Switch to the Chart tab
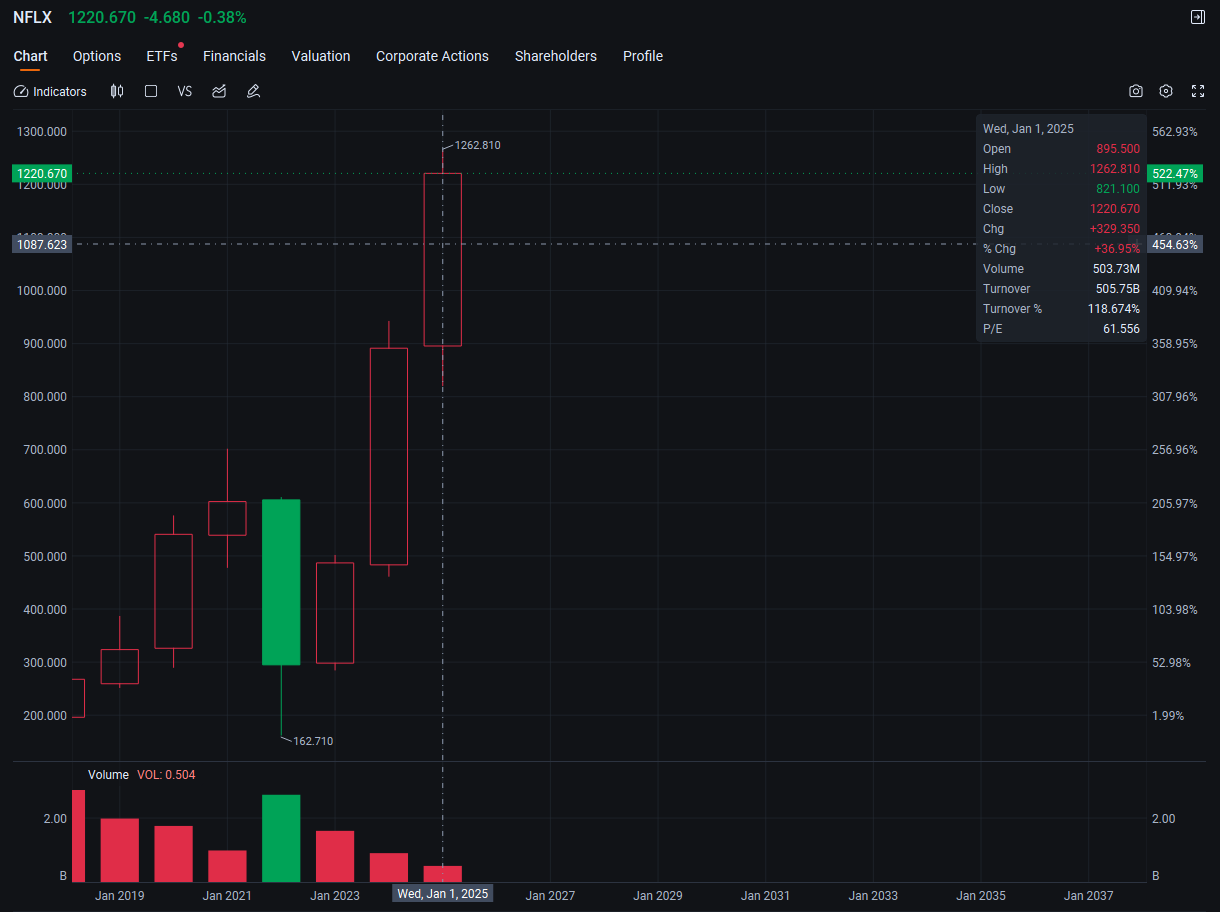1220x912 pixels. [30, 56]
